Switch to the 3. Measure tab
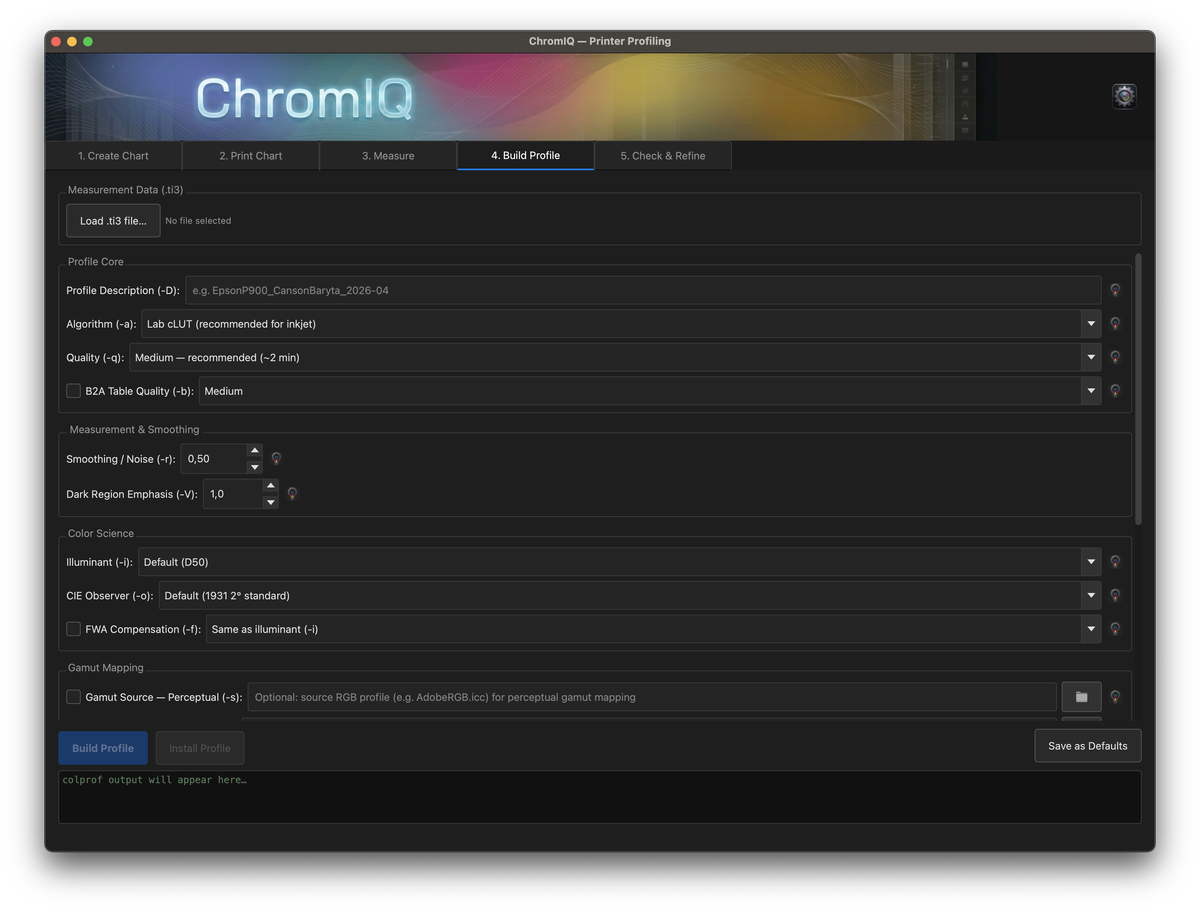 (x=388, y=156)
